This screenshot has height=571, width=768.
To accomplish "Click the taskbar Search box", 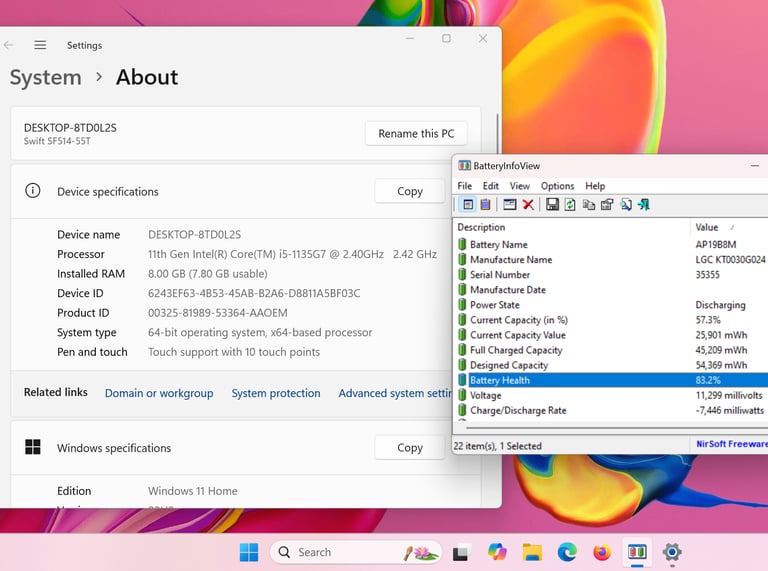I will [x=356, y=552].
